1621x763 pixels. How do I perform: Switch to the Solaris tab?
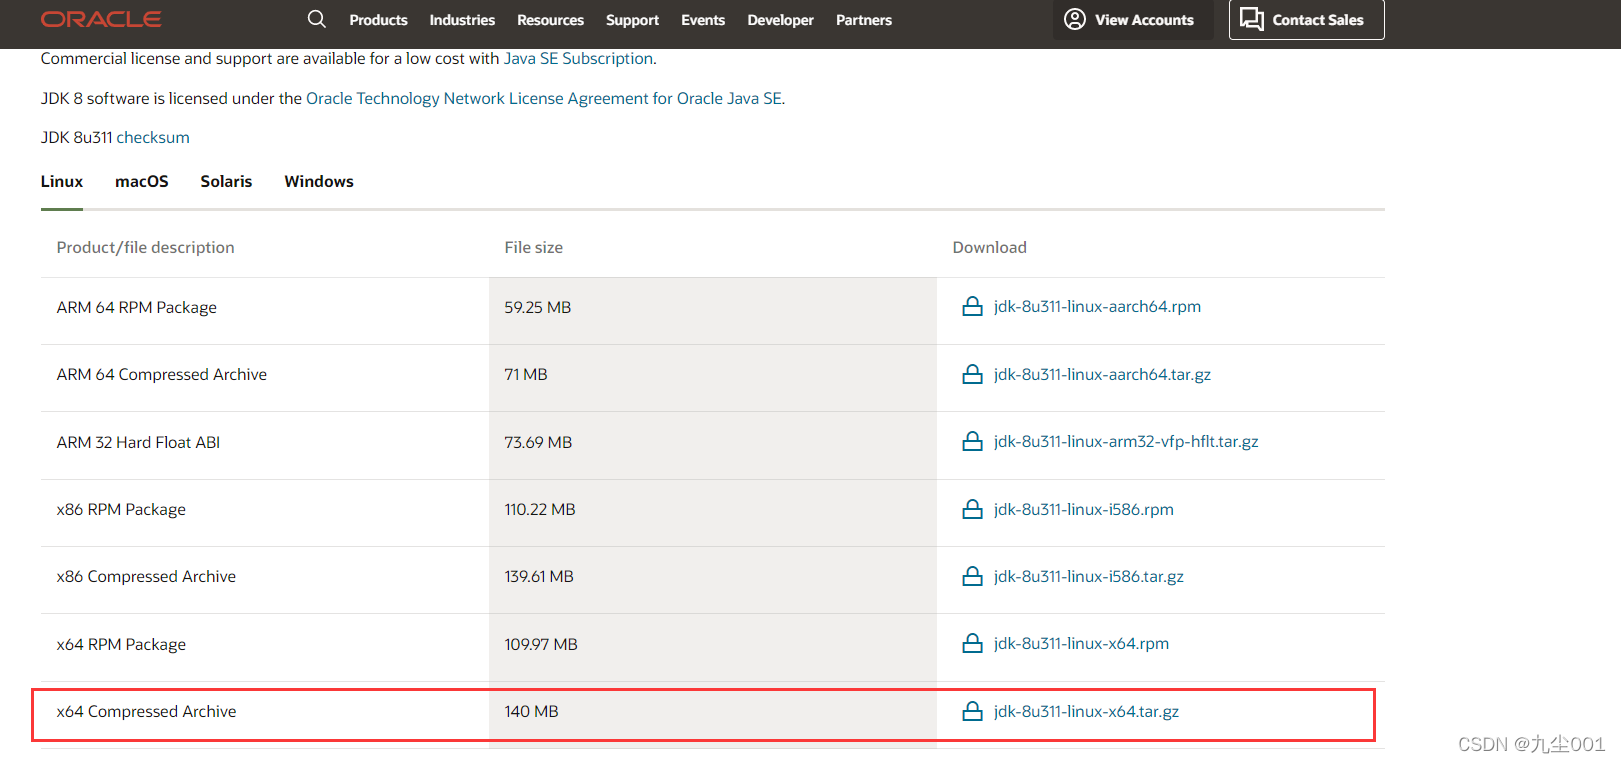click(x=226, y=181)
